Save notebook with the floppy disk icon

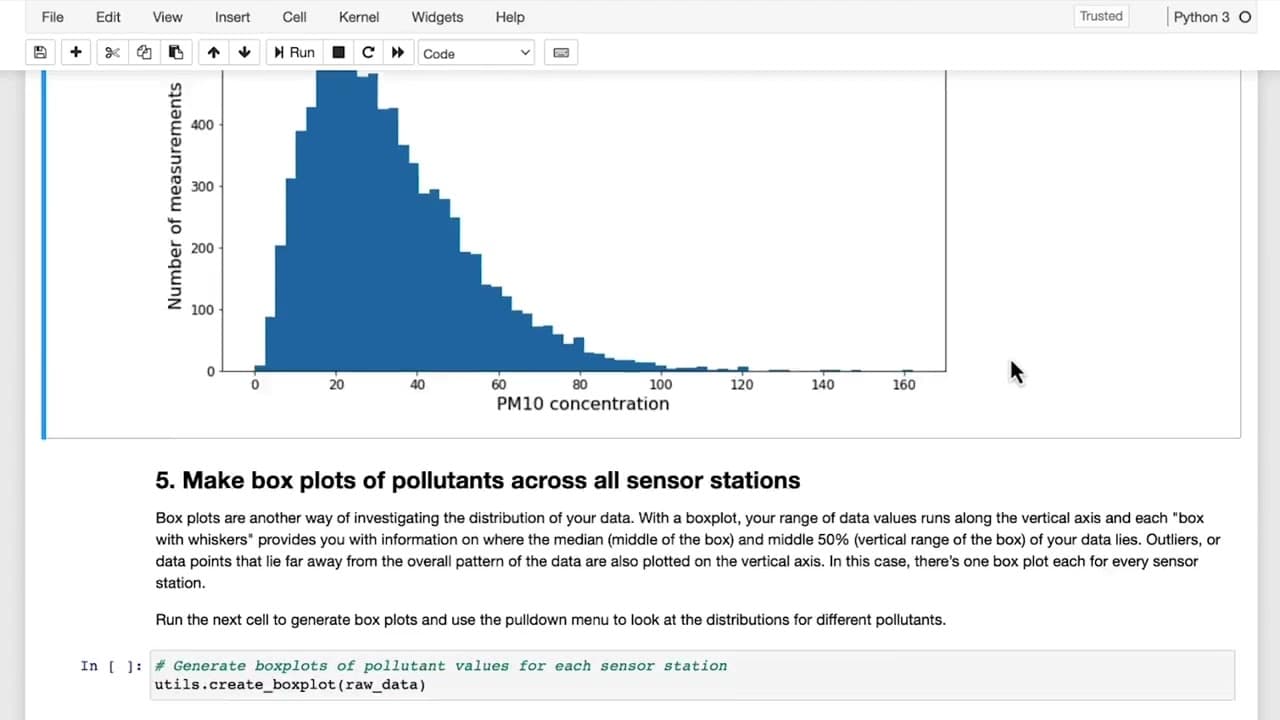[x=40, y=53]
